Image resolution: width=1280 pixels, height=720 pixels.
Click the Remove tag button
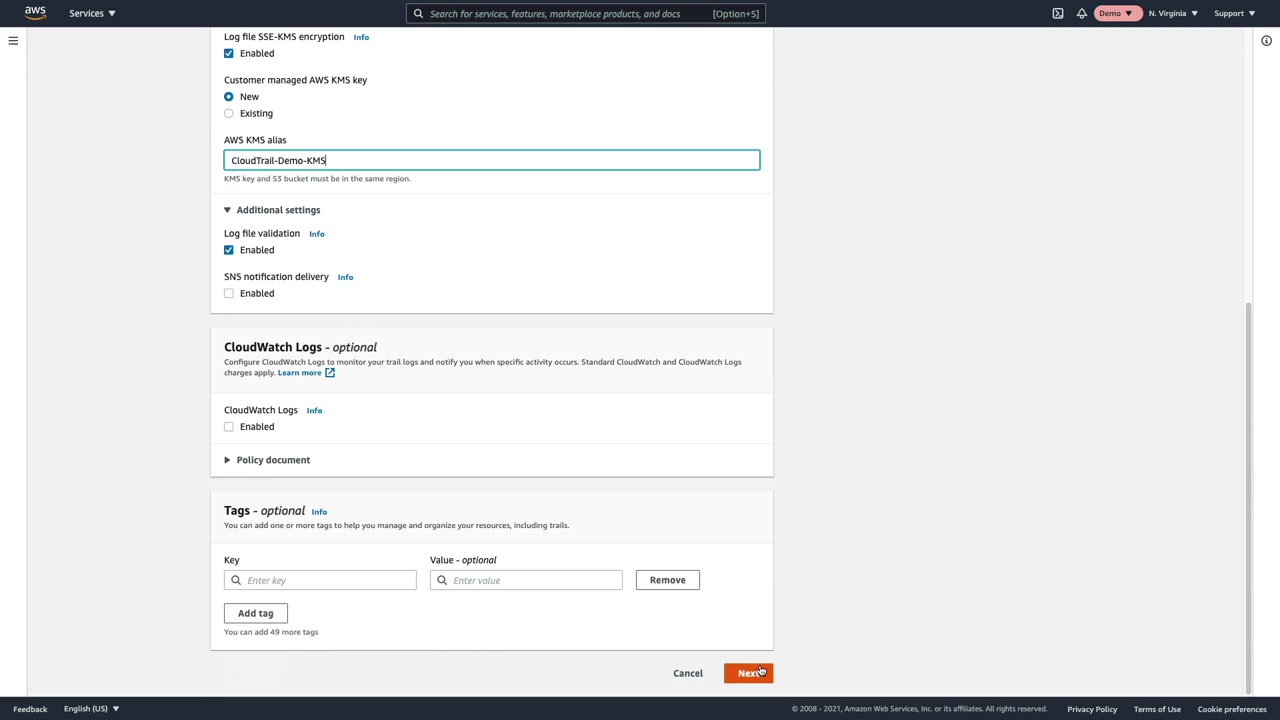[x=668, y=580]
